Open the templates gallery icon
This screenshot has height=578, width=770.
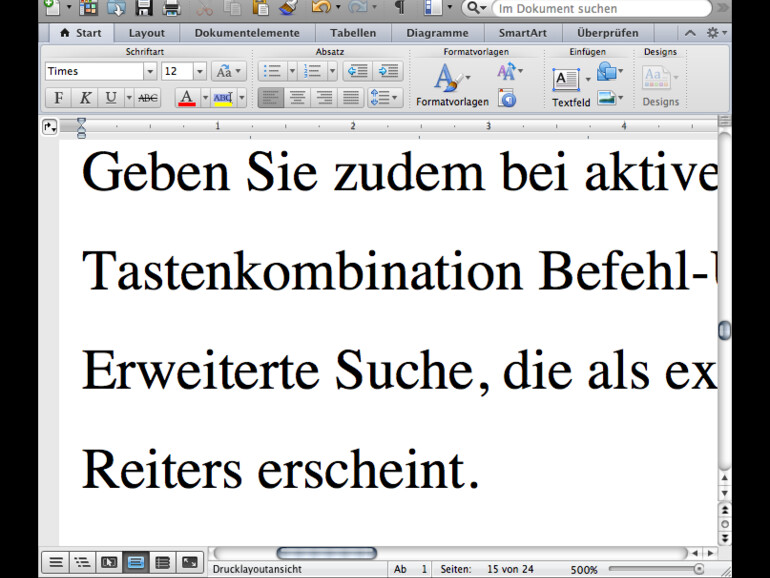[88, 7]
